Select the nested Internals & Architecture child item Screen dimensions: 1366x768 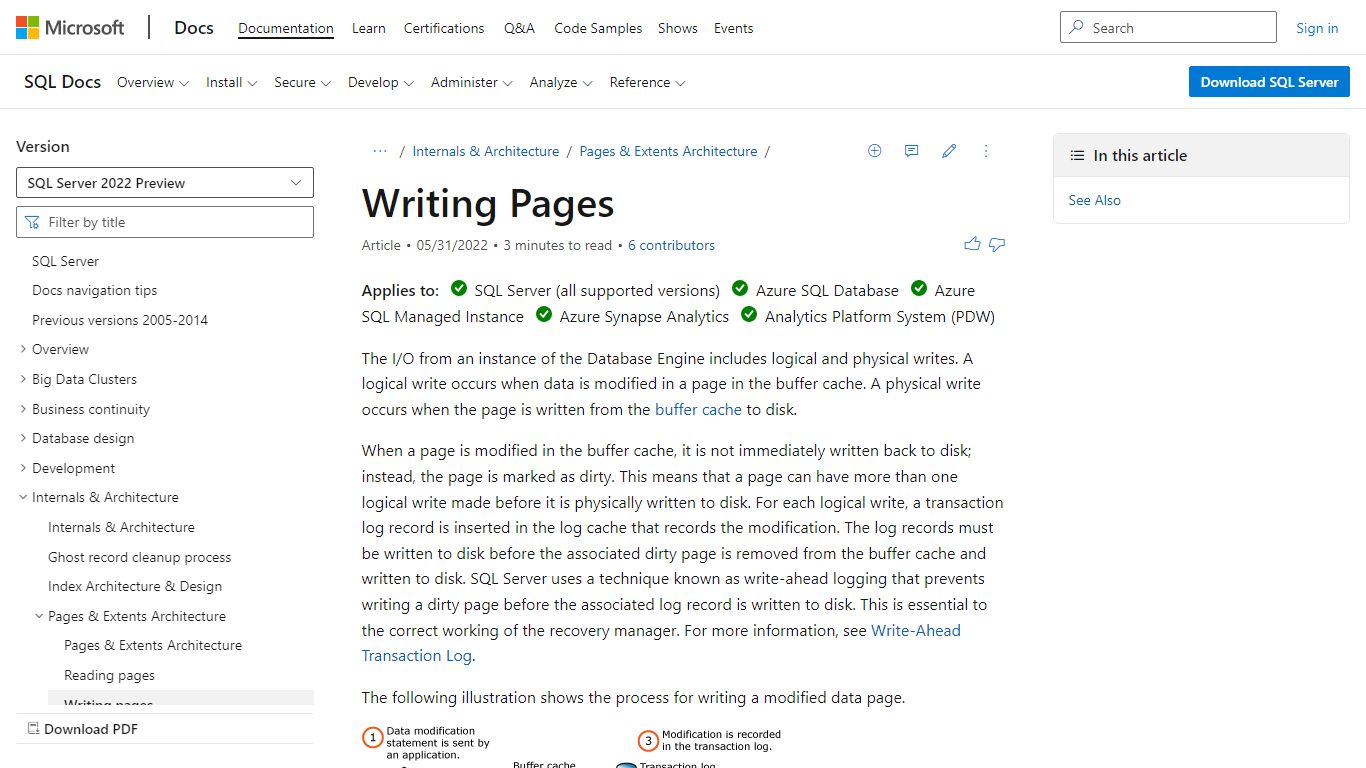121,527
